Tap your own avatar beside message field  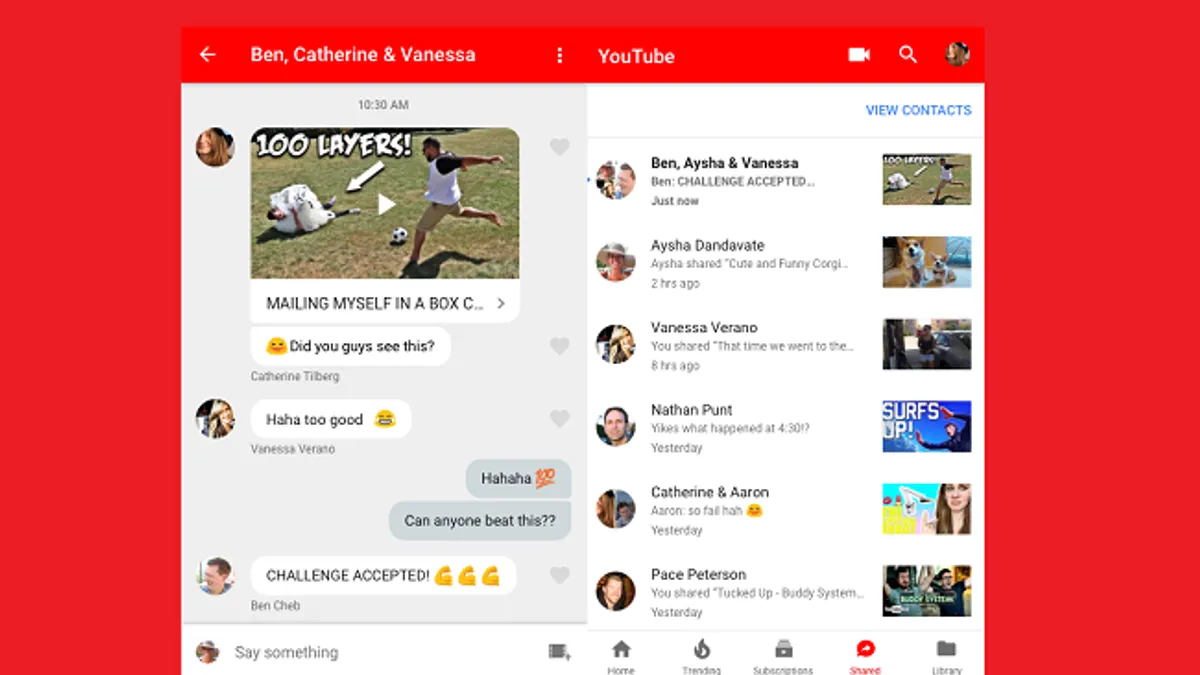(x=207, y=652)
